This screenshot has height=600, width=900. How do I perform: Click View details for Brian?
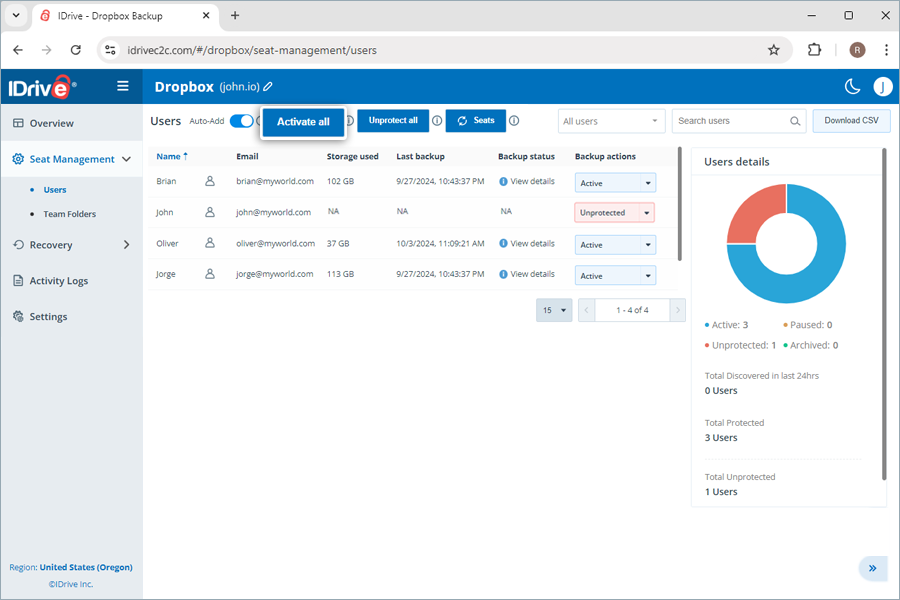pos(533,181)
